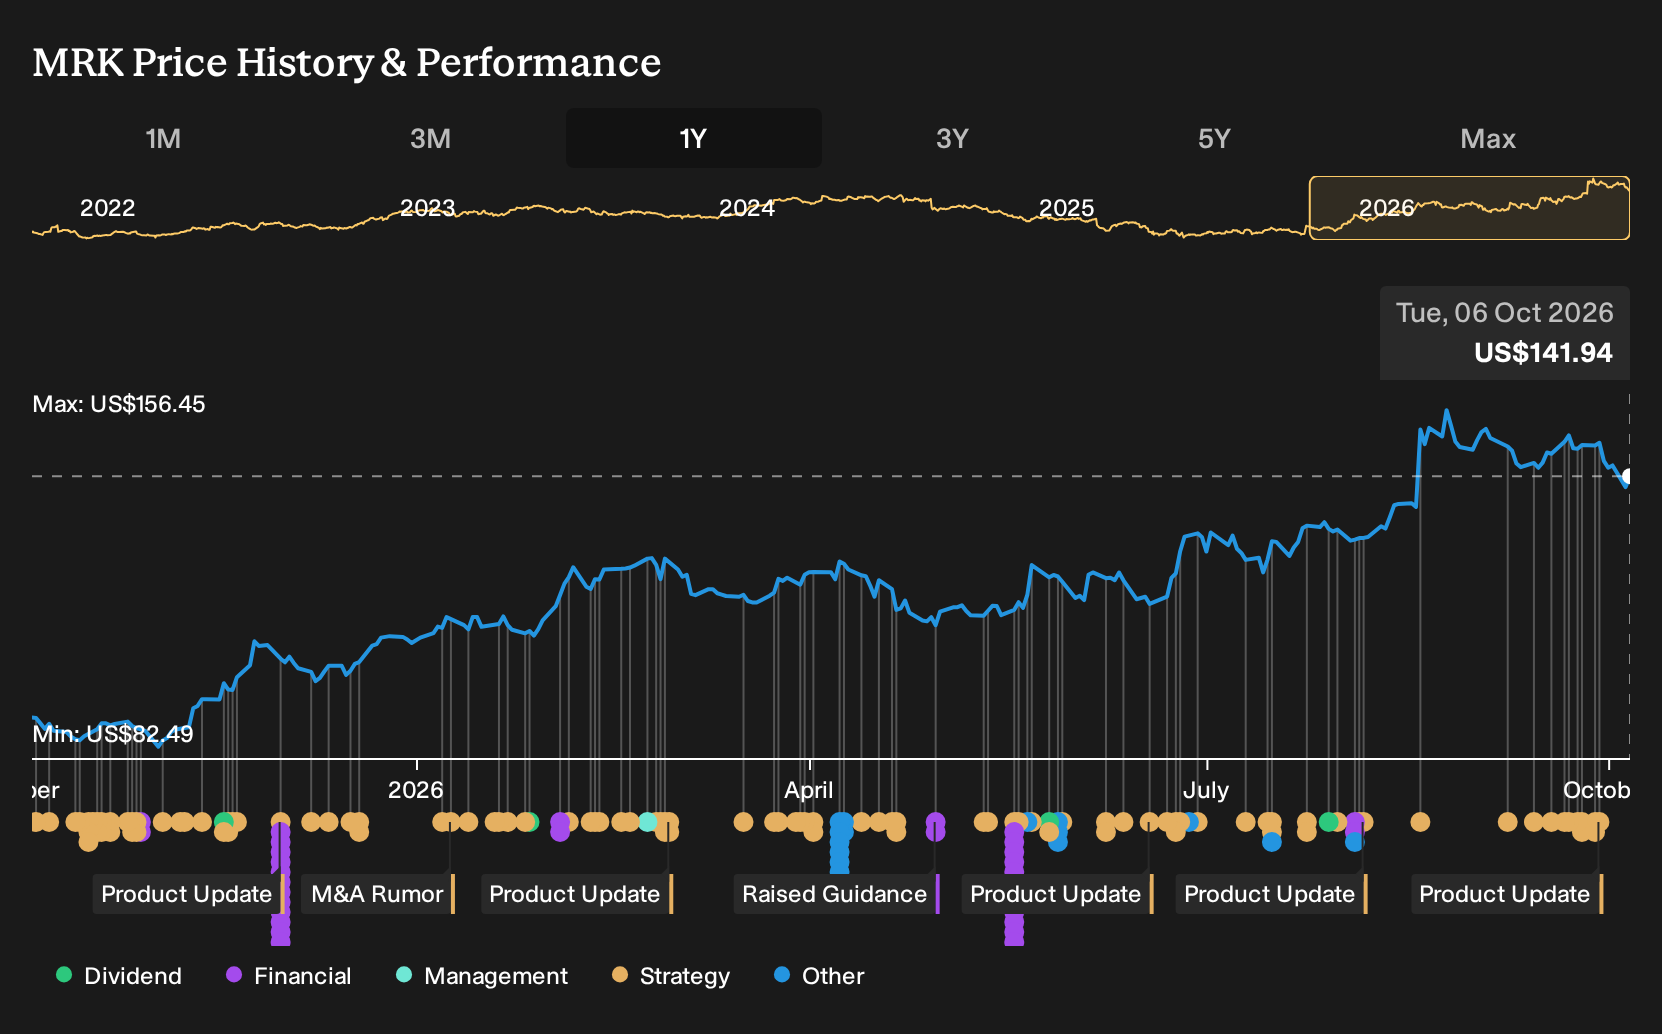1662x1034 pixels.
Task: Toggle the Strategy legend filter
Action: tap(671, 976)
